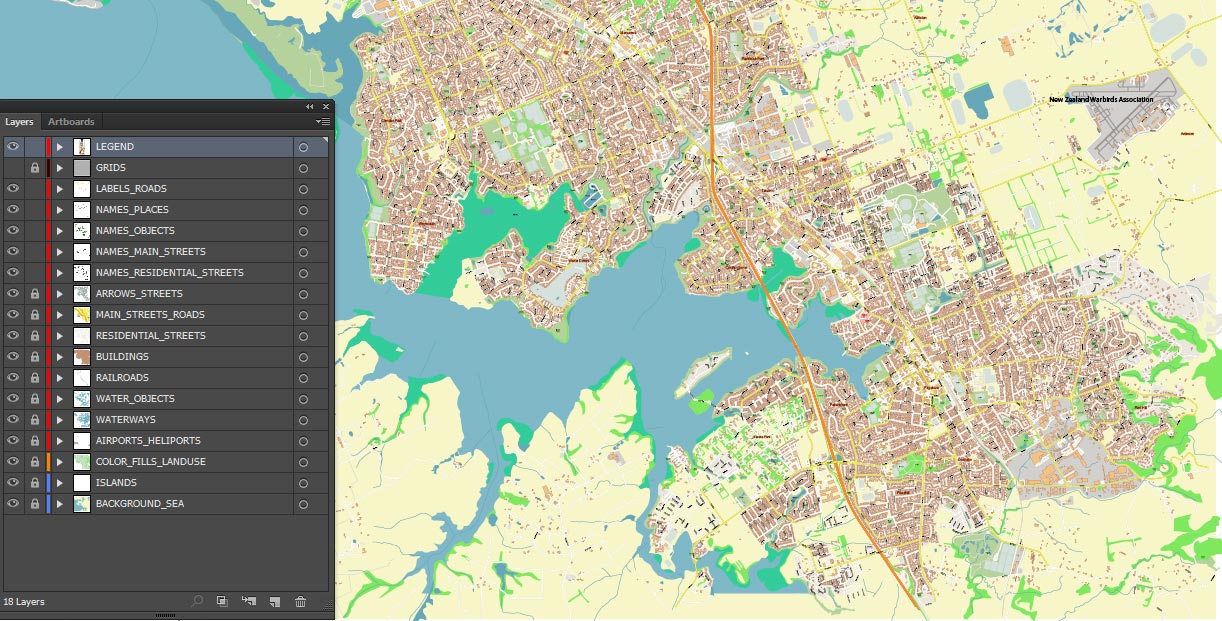Expand the GRIDS layer contents
Screen dimensions: 1222x621
click(60, 168)
